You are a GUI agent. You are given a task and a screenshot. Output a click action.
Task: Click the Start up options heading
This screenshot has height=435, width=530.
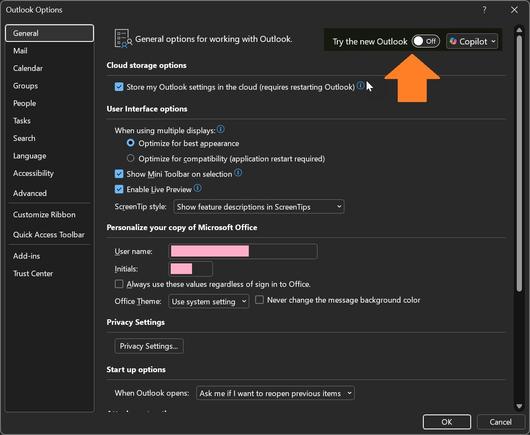point(136,369)
